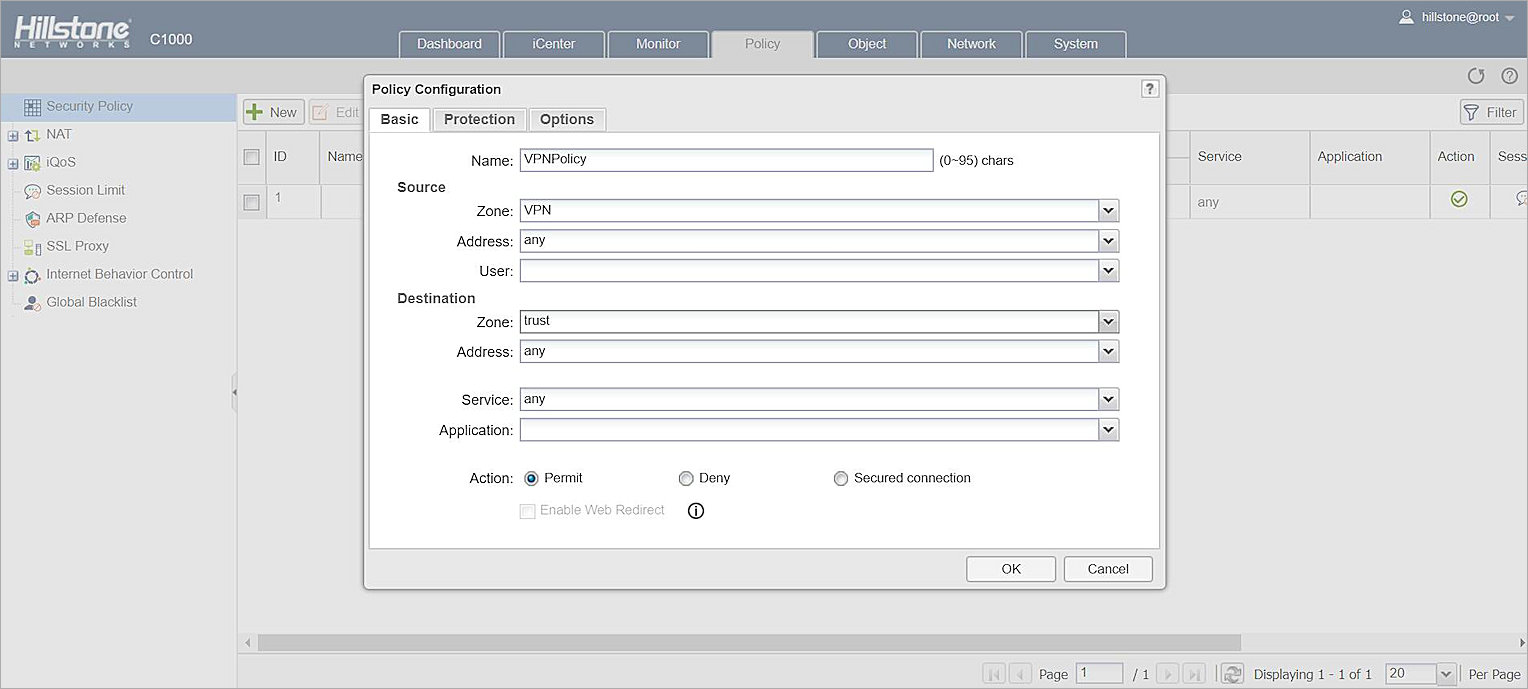Select the Deny action radio button

coord(686,479)
